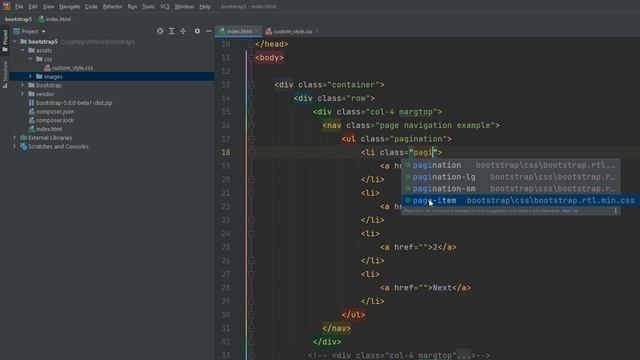640x360 pixels.
Task: Open the Help menu
Action: [x=204, y=7]
